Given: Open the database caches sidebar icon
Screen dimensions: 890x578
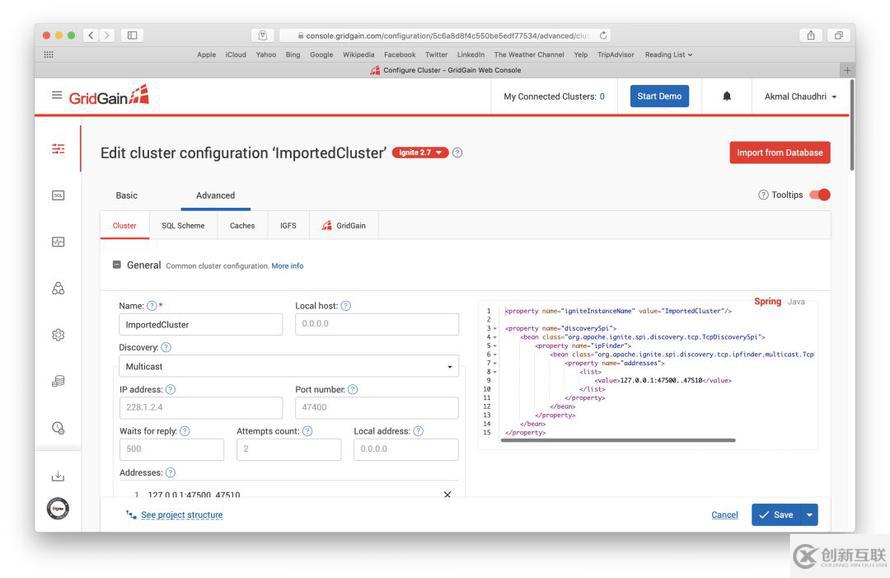Looking at the screenshot, I should click(x=57, y=380).
